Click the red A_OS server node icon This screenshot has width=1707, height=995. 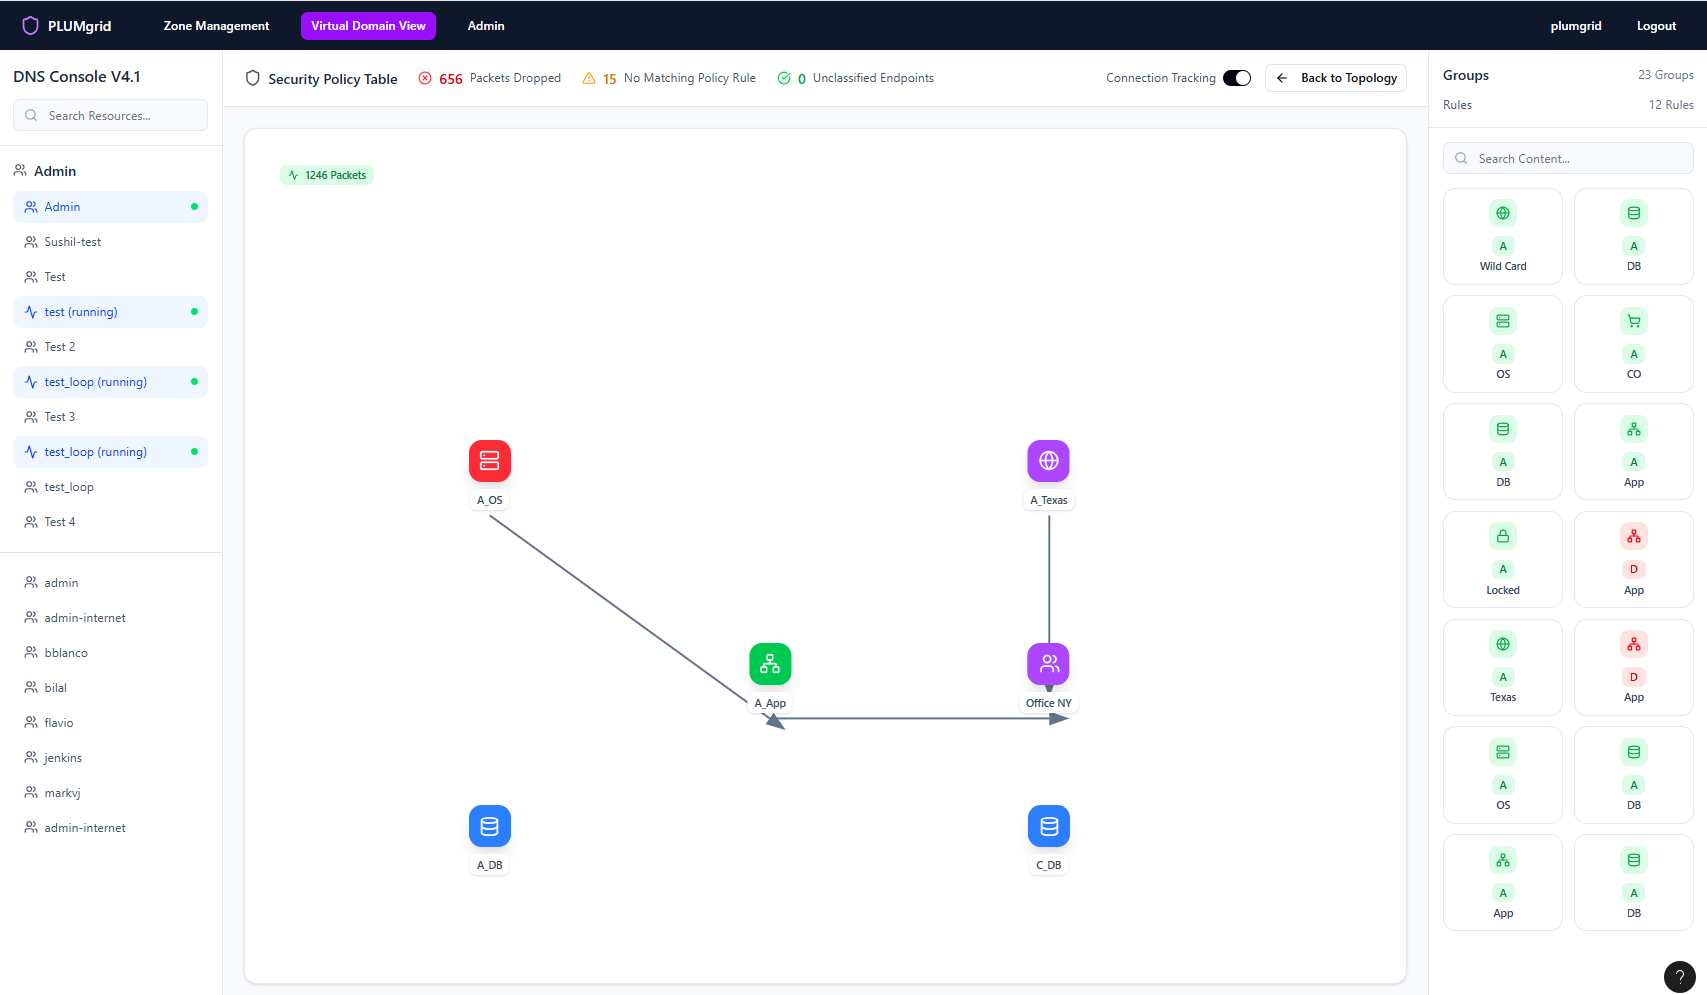pyautogui.click(x=489, y=461)
